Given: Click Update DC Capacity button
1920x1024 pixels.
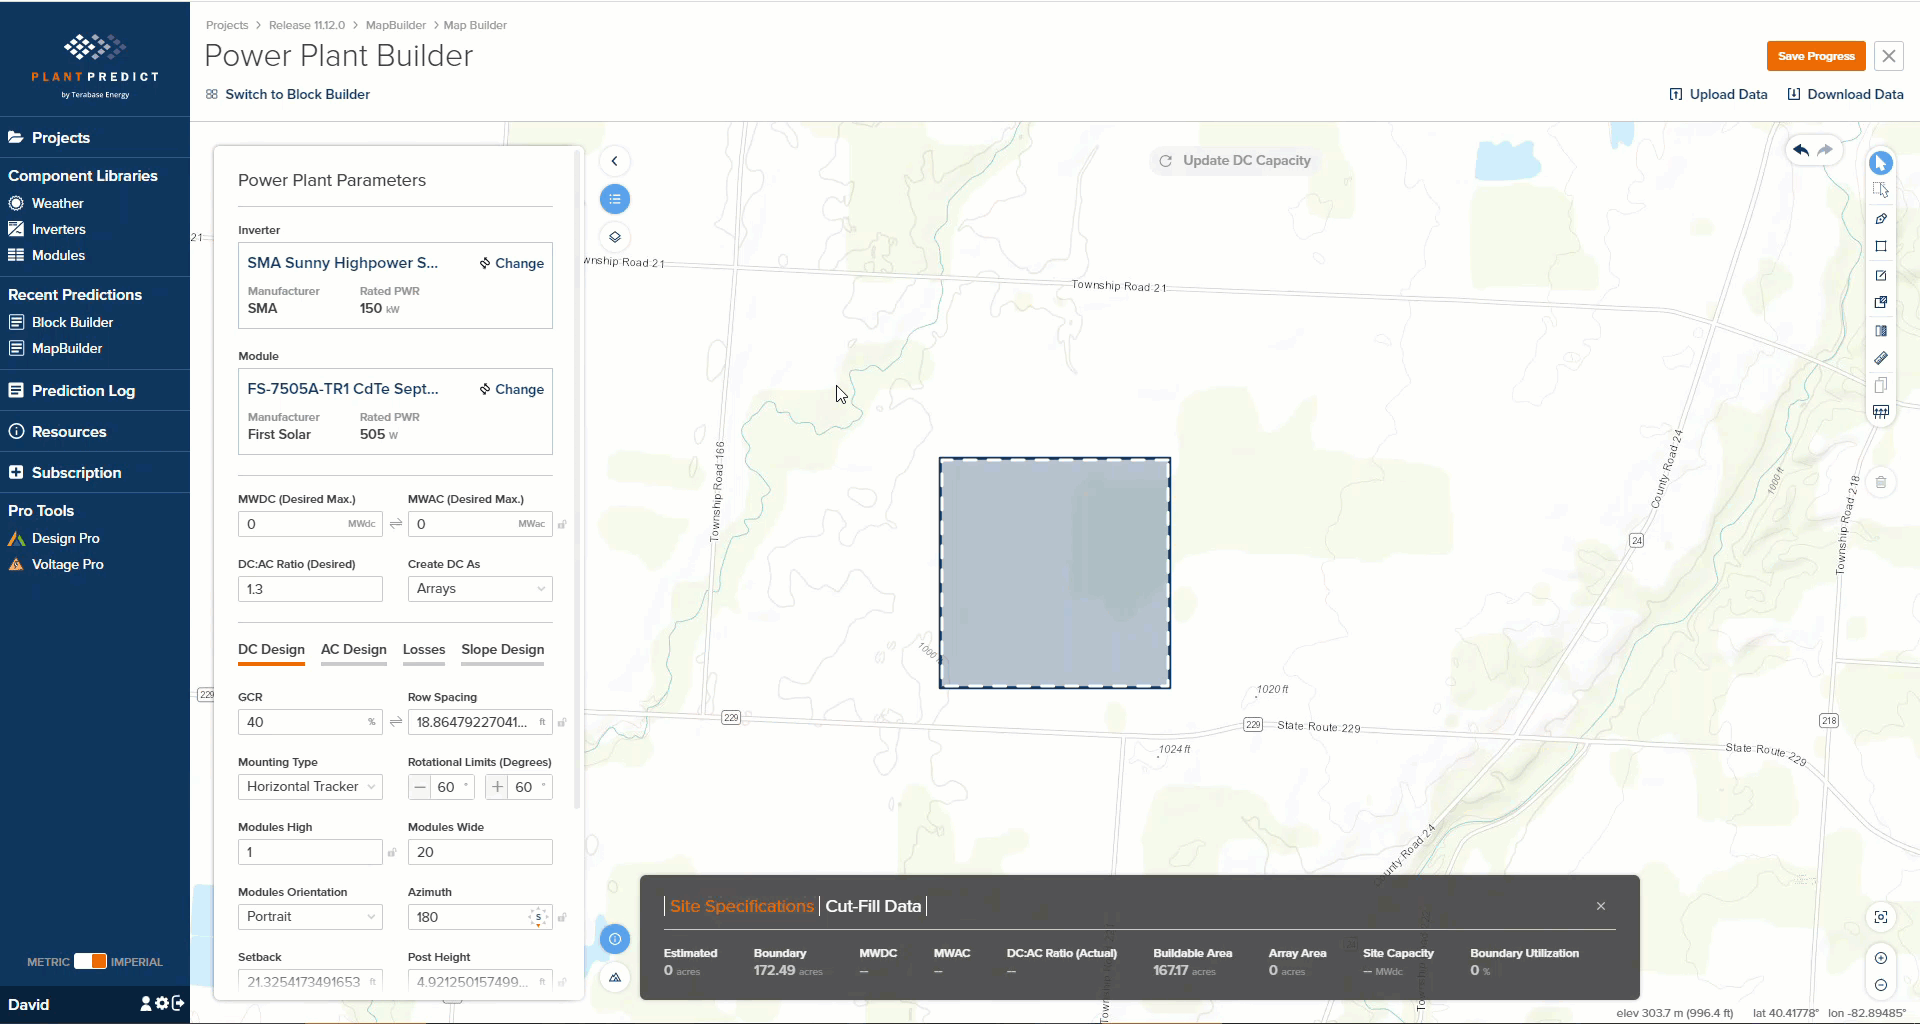Looking at the screenshot, I should [1235, 160].
